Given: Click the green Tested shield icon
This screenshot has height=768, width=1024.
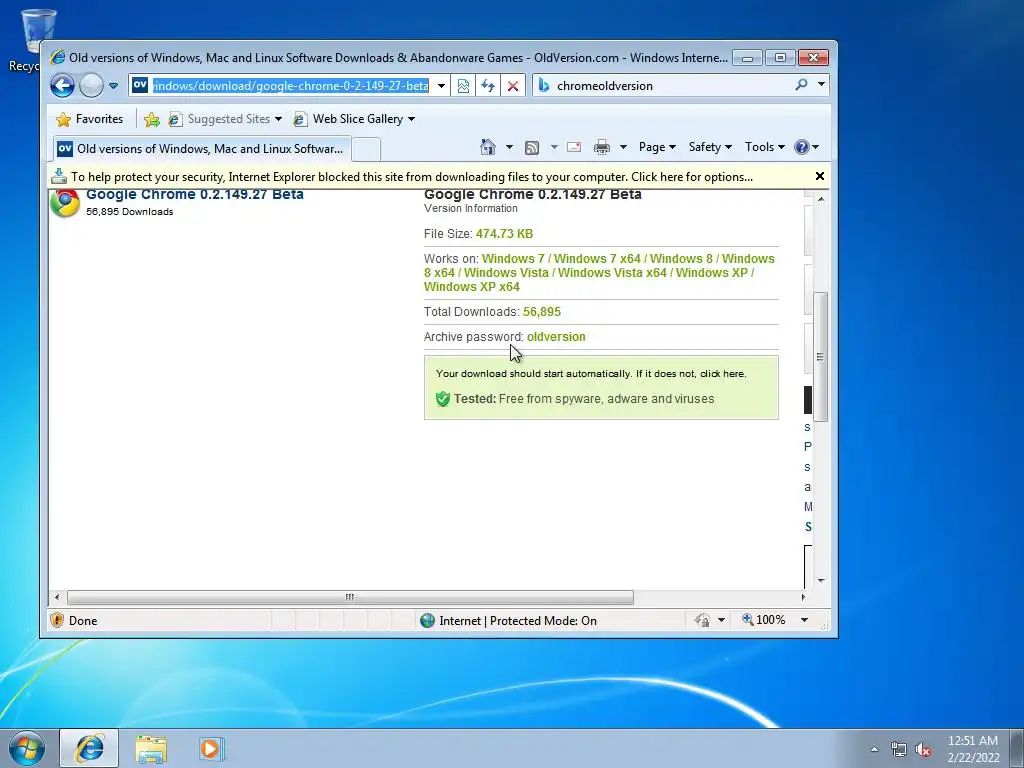Looking at the screenshot, I should (x=443, y=398).
